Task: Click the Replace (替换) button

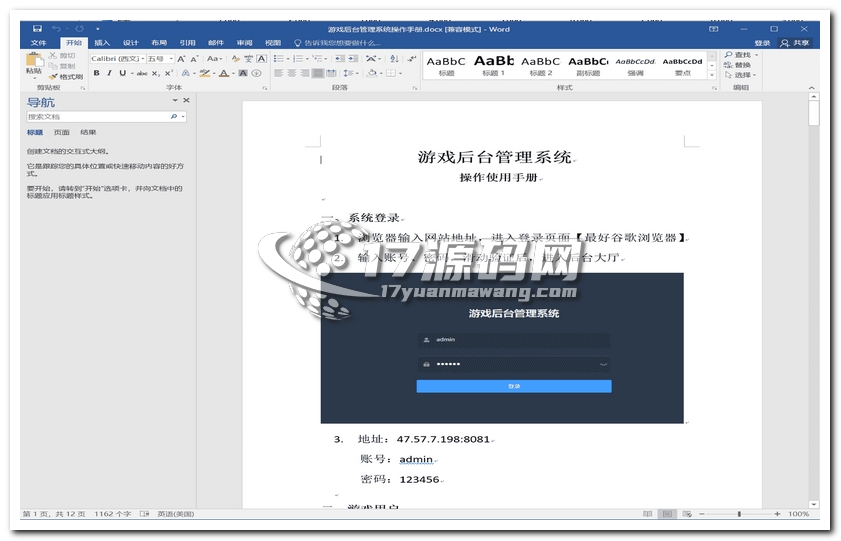Action: [737, 65]
